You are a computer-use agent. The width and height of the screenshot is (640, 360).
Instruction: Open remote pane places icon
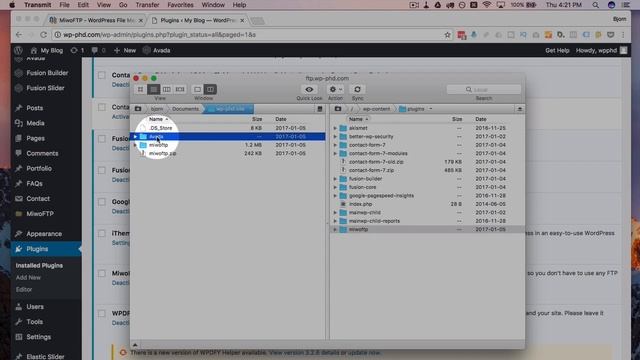(x=338, y=109)
